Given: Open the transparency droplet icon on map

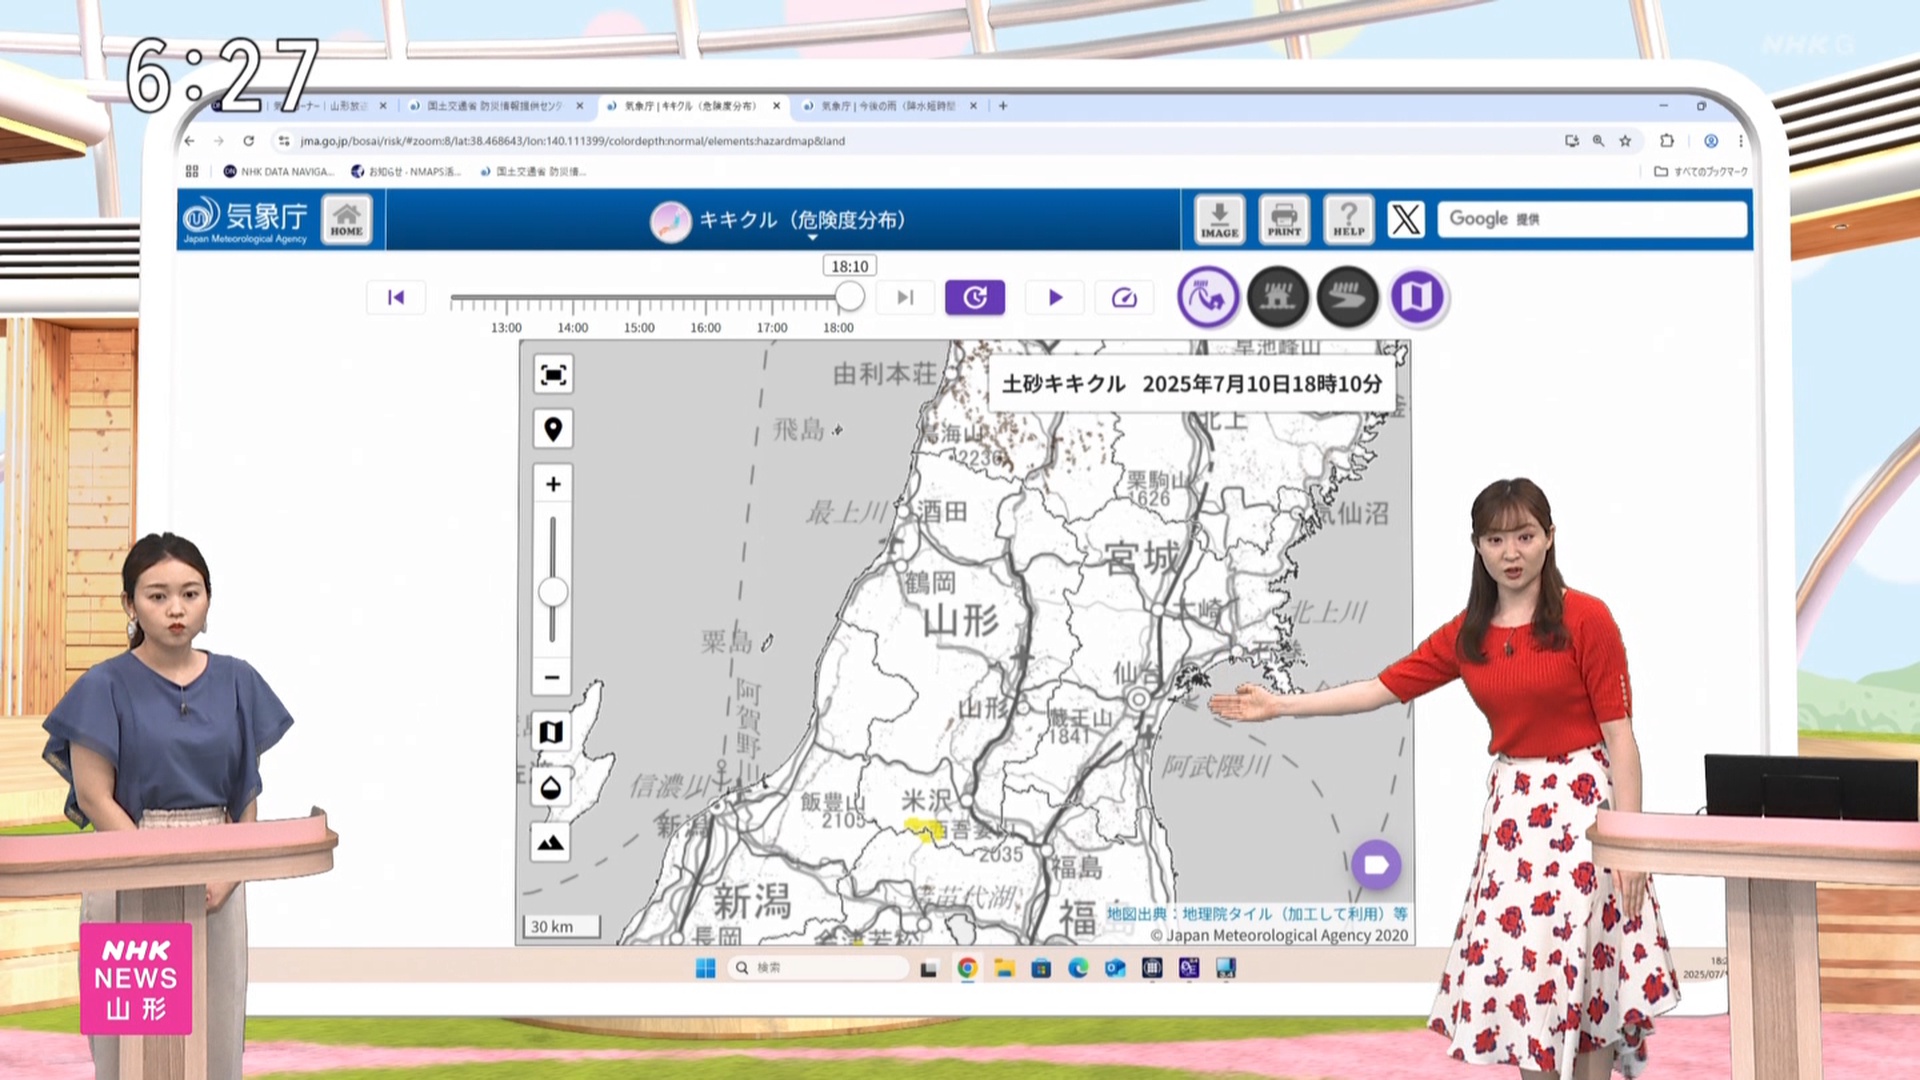Looking at the screenshot, I should [x=551, y=788].
